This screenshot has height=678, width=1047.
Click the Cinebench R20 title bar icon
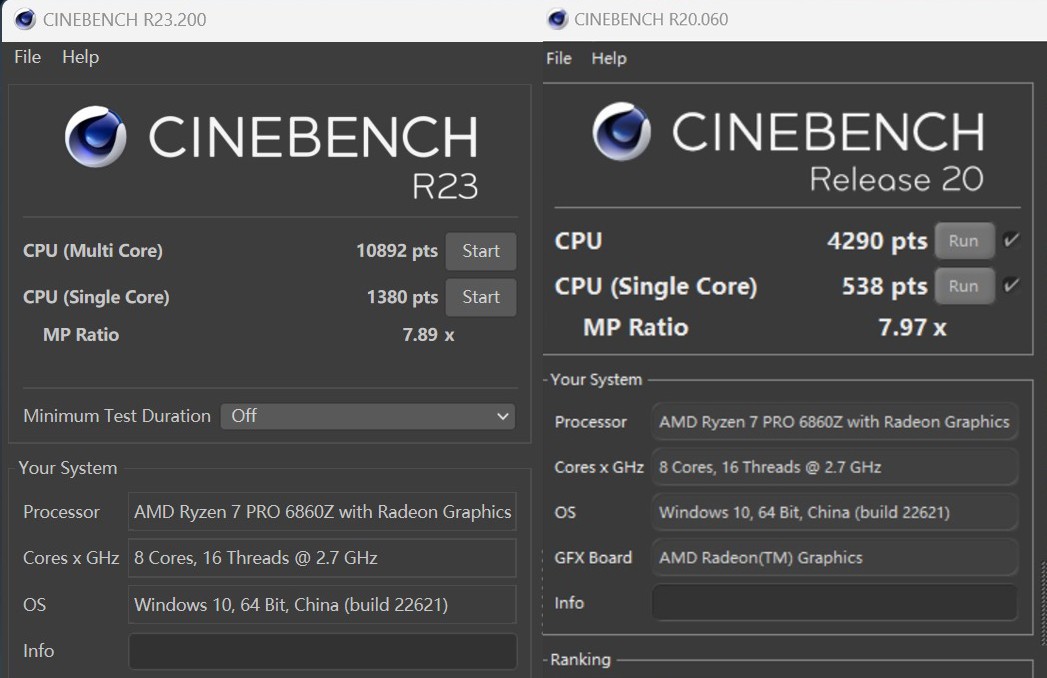(558, 19)
